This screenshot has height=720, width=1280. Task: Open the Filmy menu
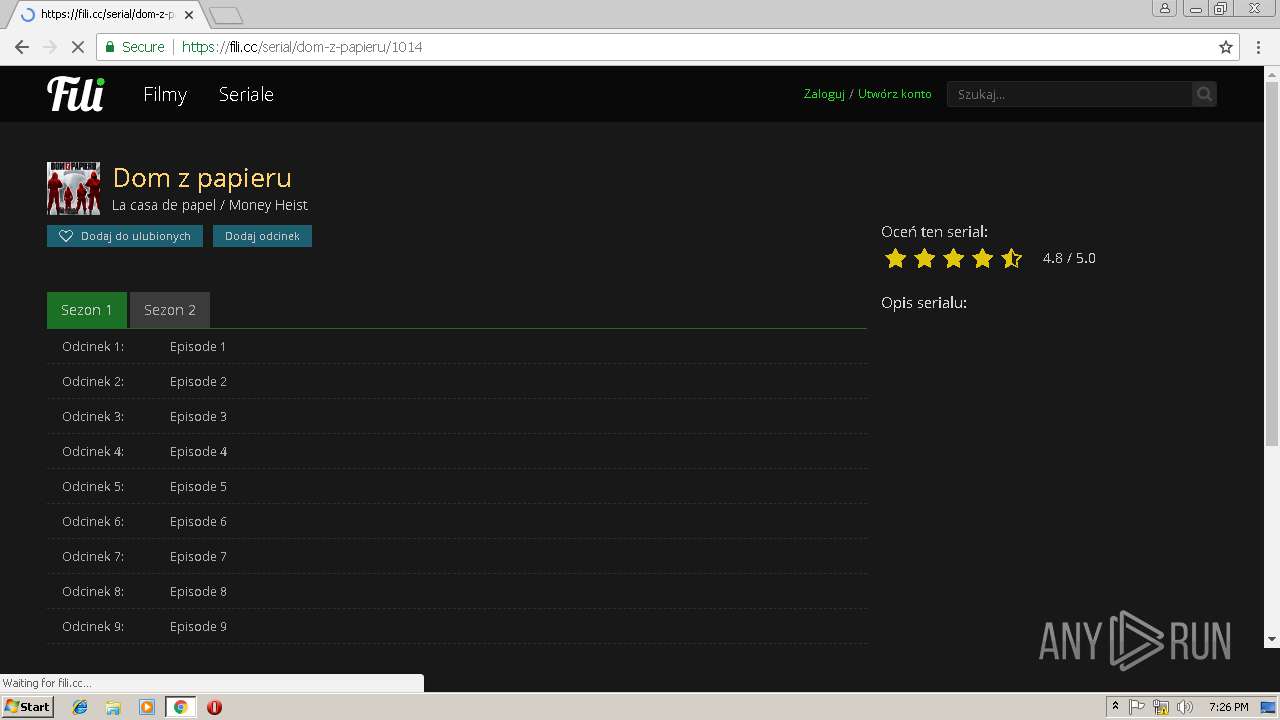click(165, 94)
